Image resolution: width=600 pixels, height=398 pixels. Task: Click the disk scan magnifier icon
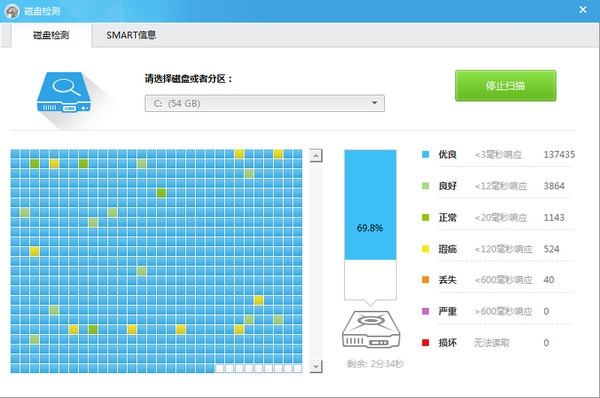(x=64, y=92)
